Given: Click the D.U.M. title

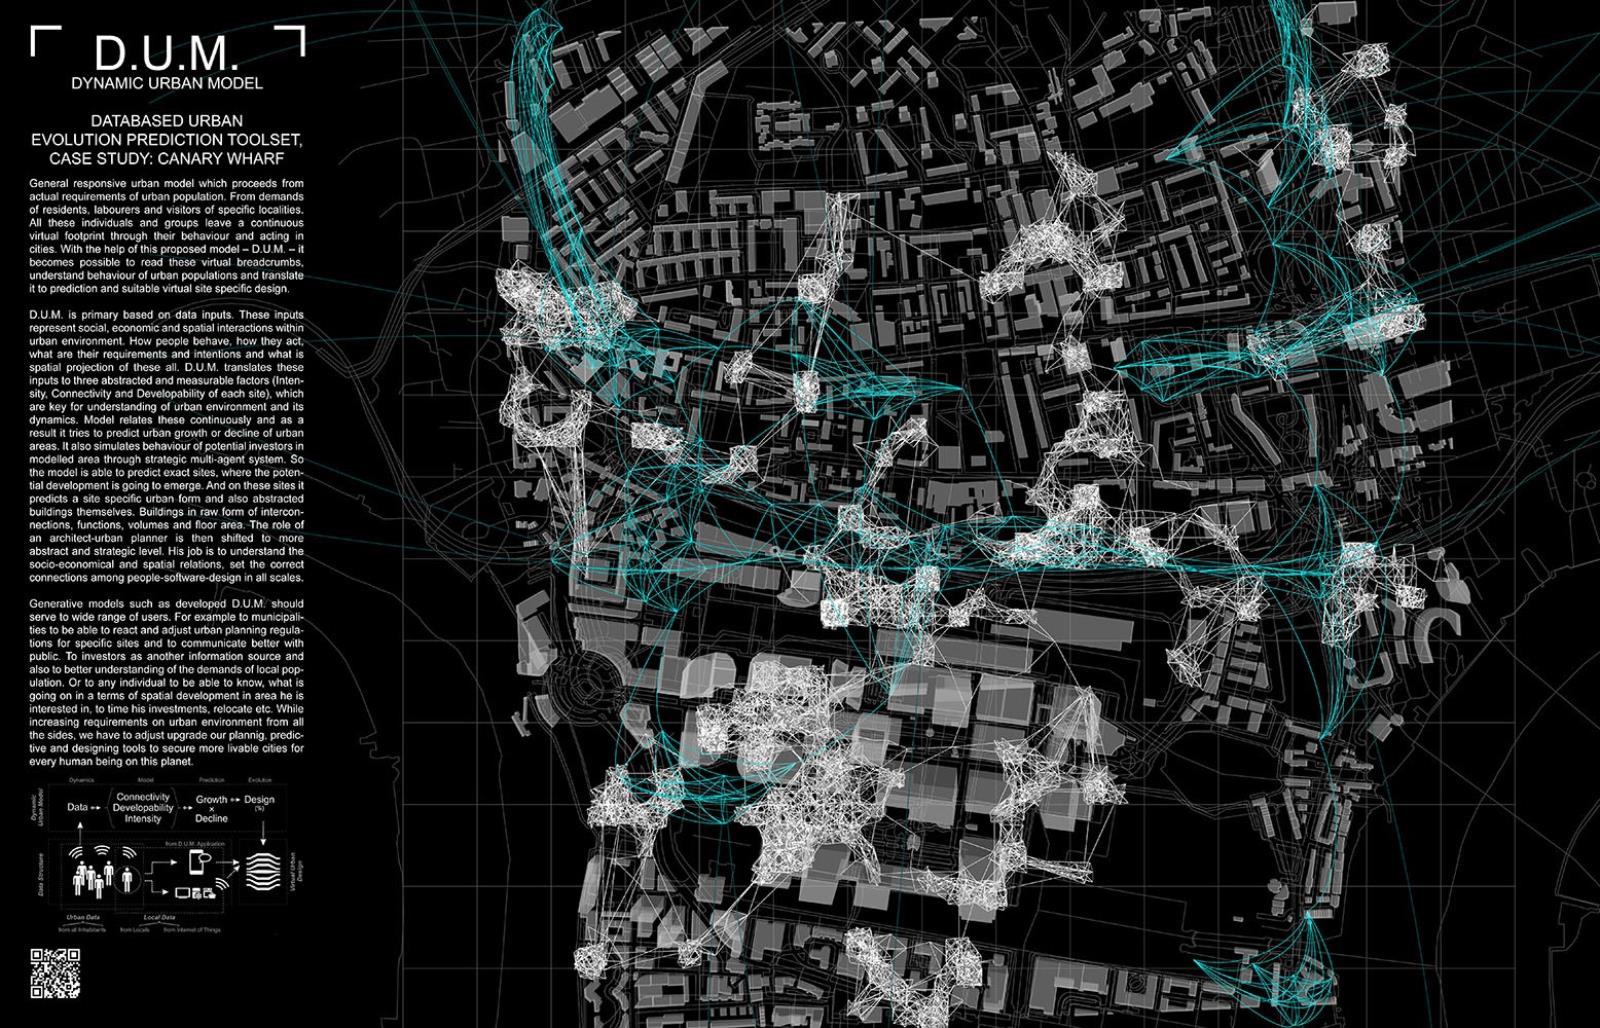Looking at the screenshot, I should 167,51.
